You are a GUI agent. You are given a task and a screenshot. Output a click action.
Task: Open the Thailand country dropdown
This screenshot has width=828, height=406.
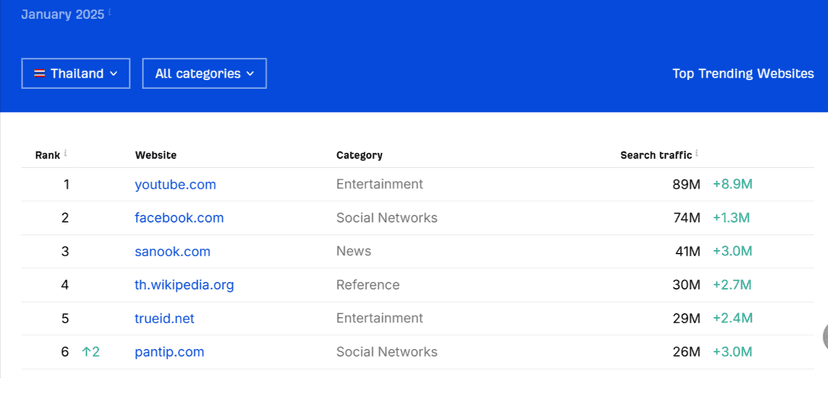click(x=76, y=73)
